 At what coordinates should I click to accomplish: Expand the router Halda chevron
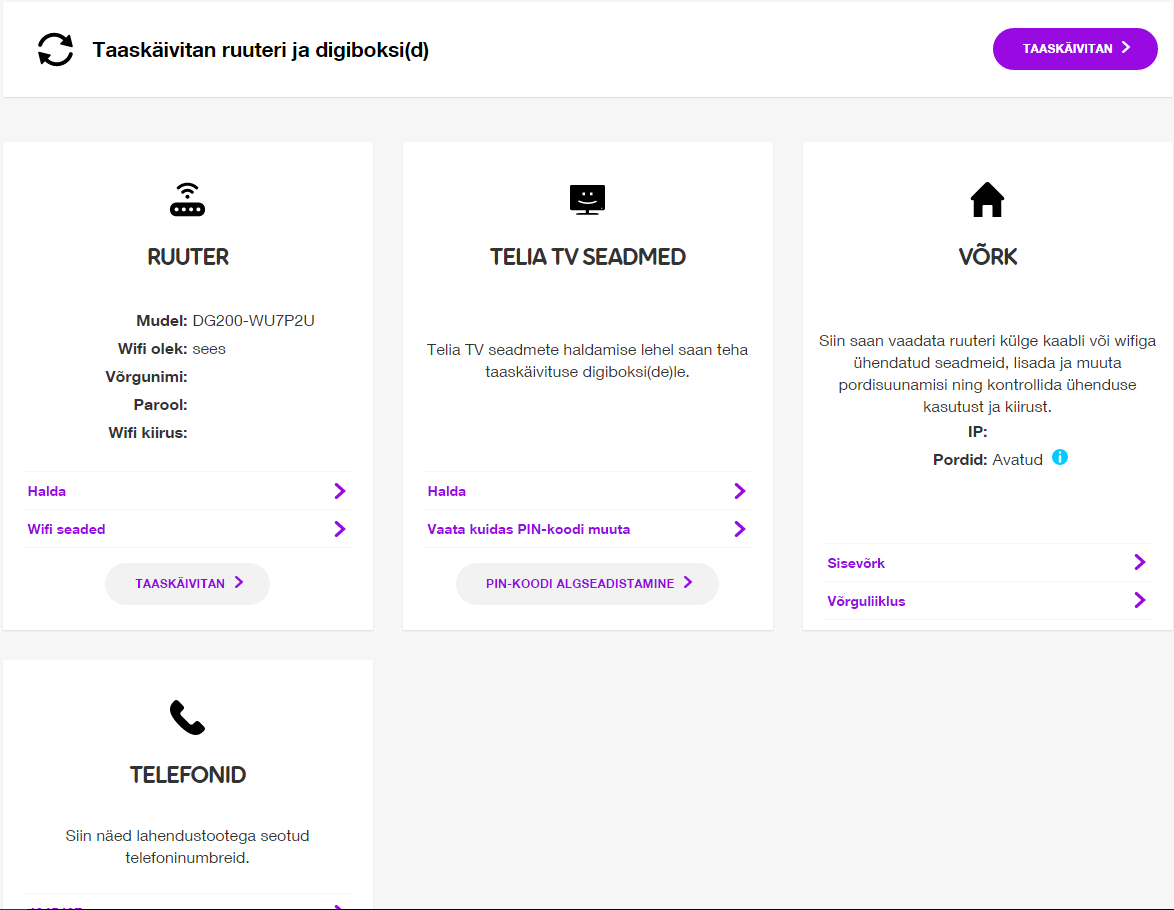tap(340, 491)
